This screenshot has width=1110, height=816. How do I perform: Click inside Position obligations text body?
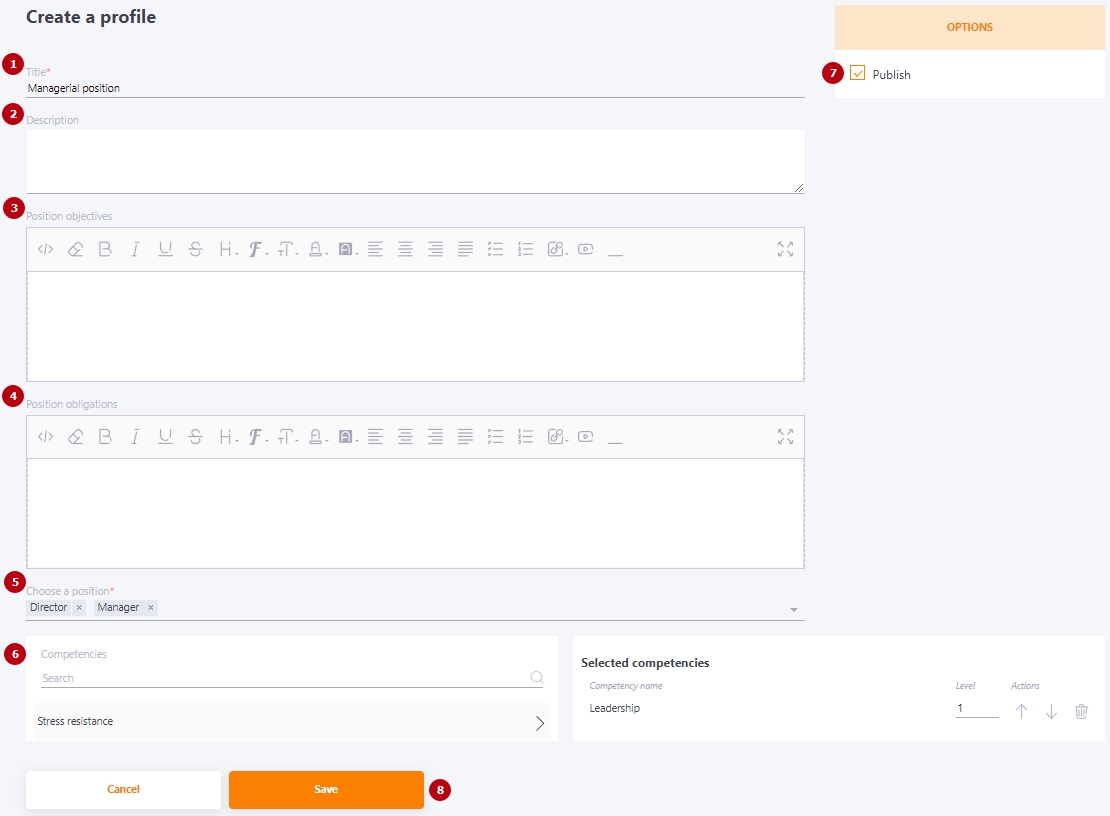click(x=416, y=513)
